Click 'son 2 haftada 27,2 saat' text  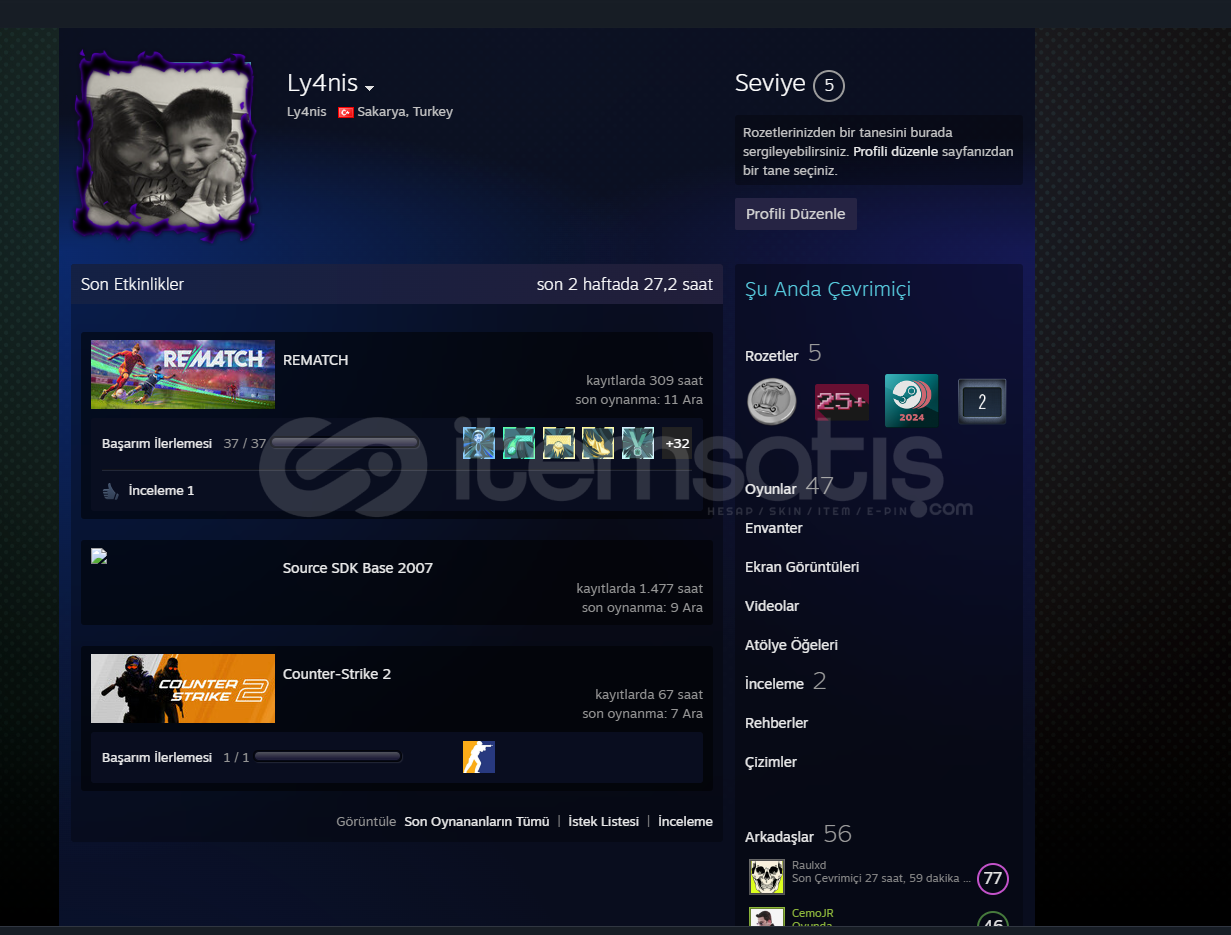(x=625, y=284)
